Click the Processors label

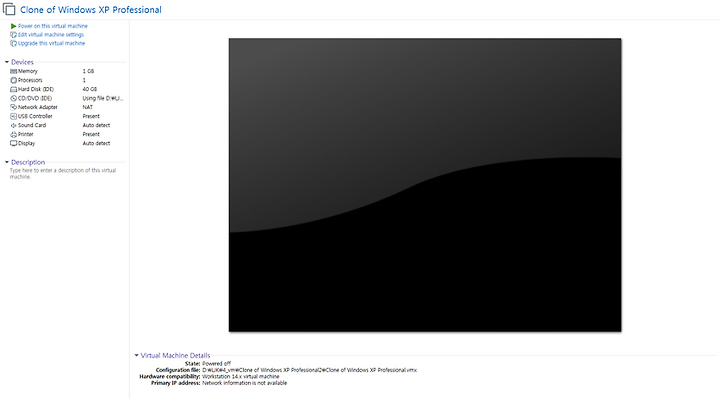(x=30, y=80)
